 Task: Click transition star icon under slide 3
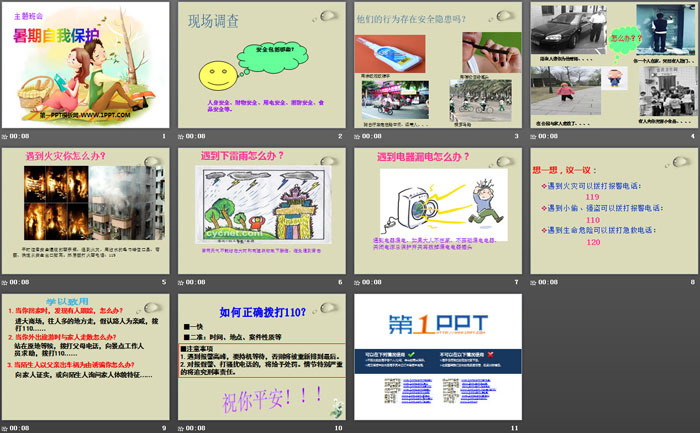point(357,137)
